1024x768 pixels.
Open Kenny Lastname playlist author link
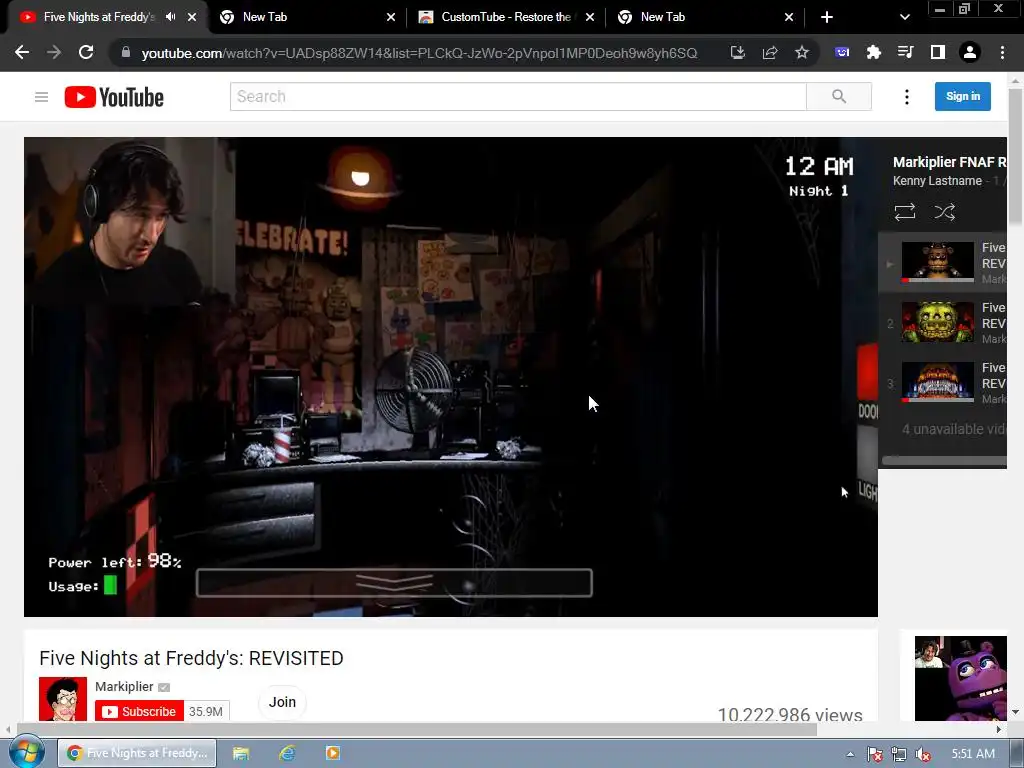click(x=937, y=181)
